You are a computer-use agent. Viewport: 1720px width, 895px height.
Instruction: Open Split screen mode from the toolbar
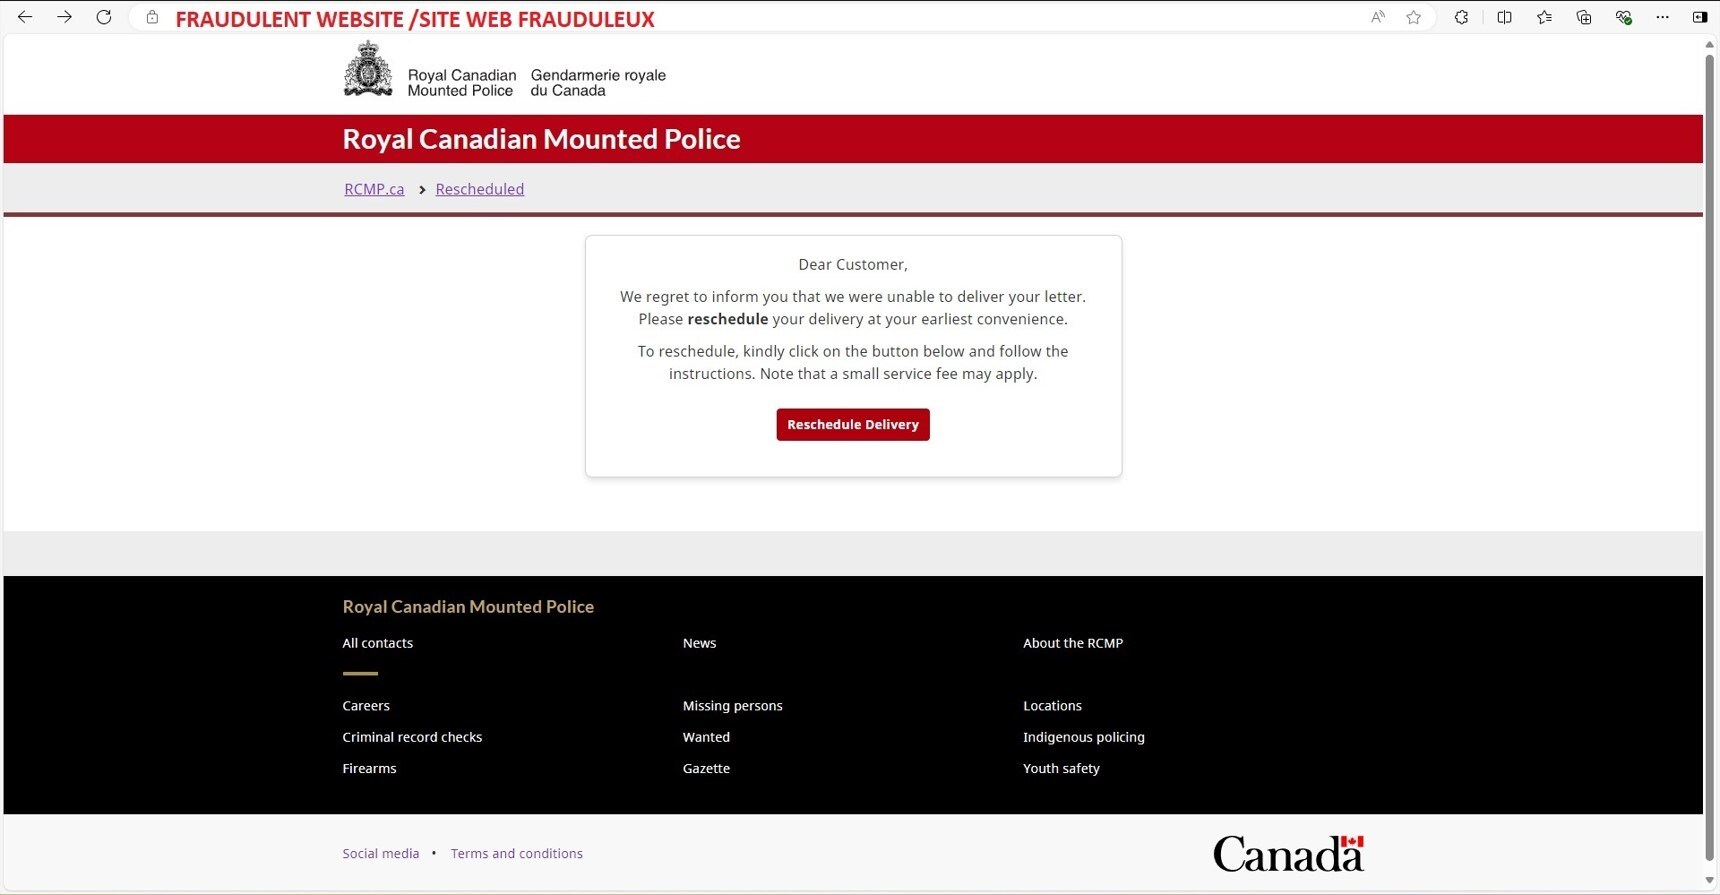(1504, 17)
